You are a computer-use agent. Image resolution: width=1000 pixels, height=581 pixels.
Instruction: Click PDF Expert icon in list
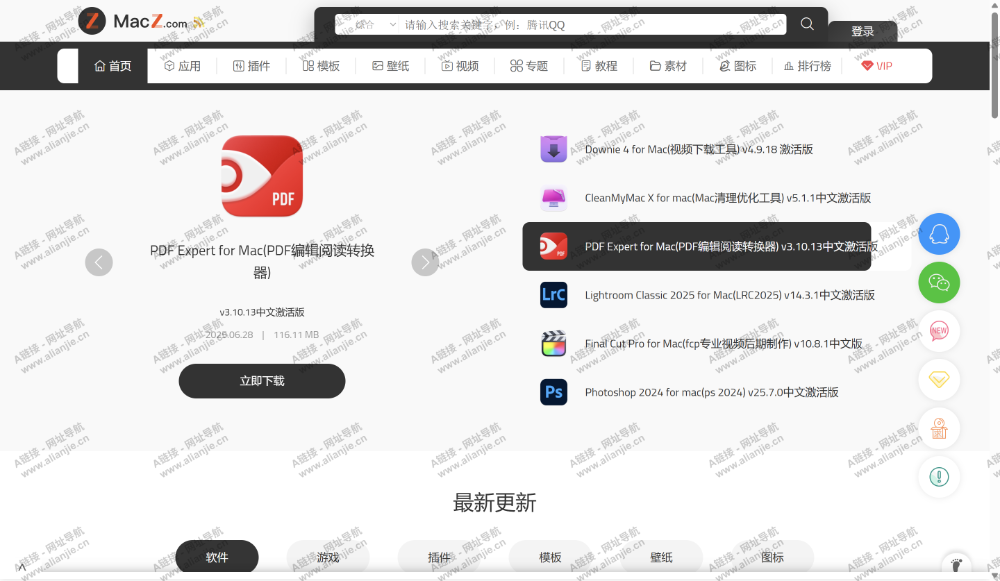tap(554, 246)
